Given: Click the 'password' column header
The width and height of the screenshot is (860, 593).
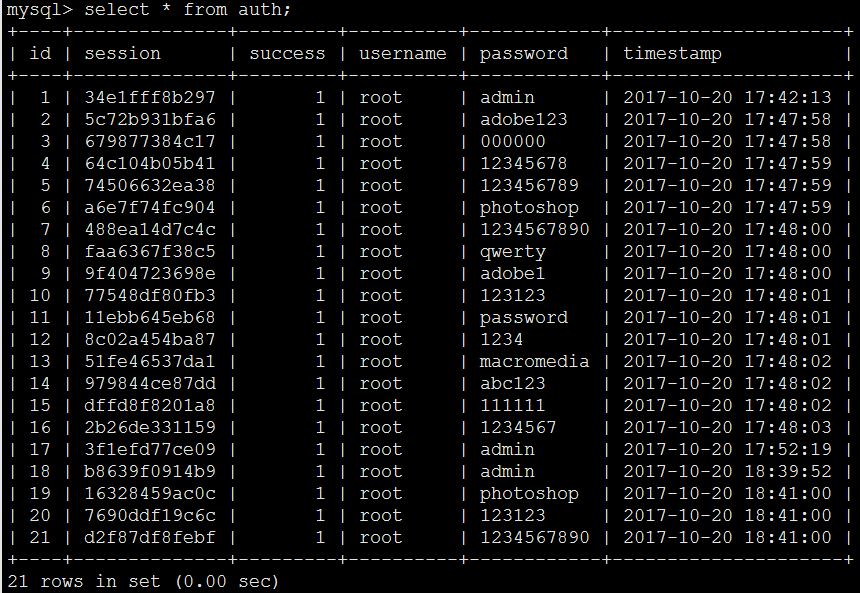Looking at the screenshot, I should point(524,54).
